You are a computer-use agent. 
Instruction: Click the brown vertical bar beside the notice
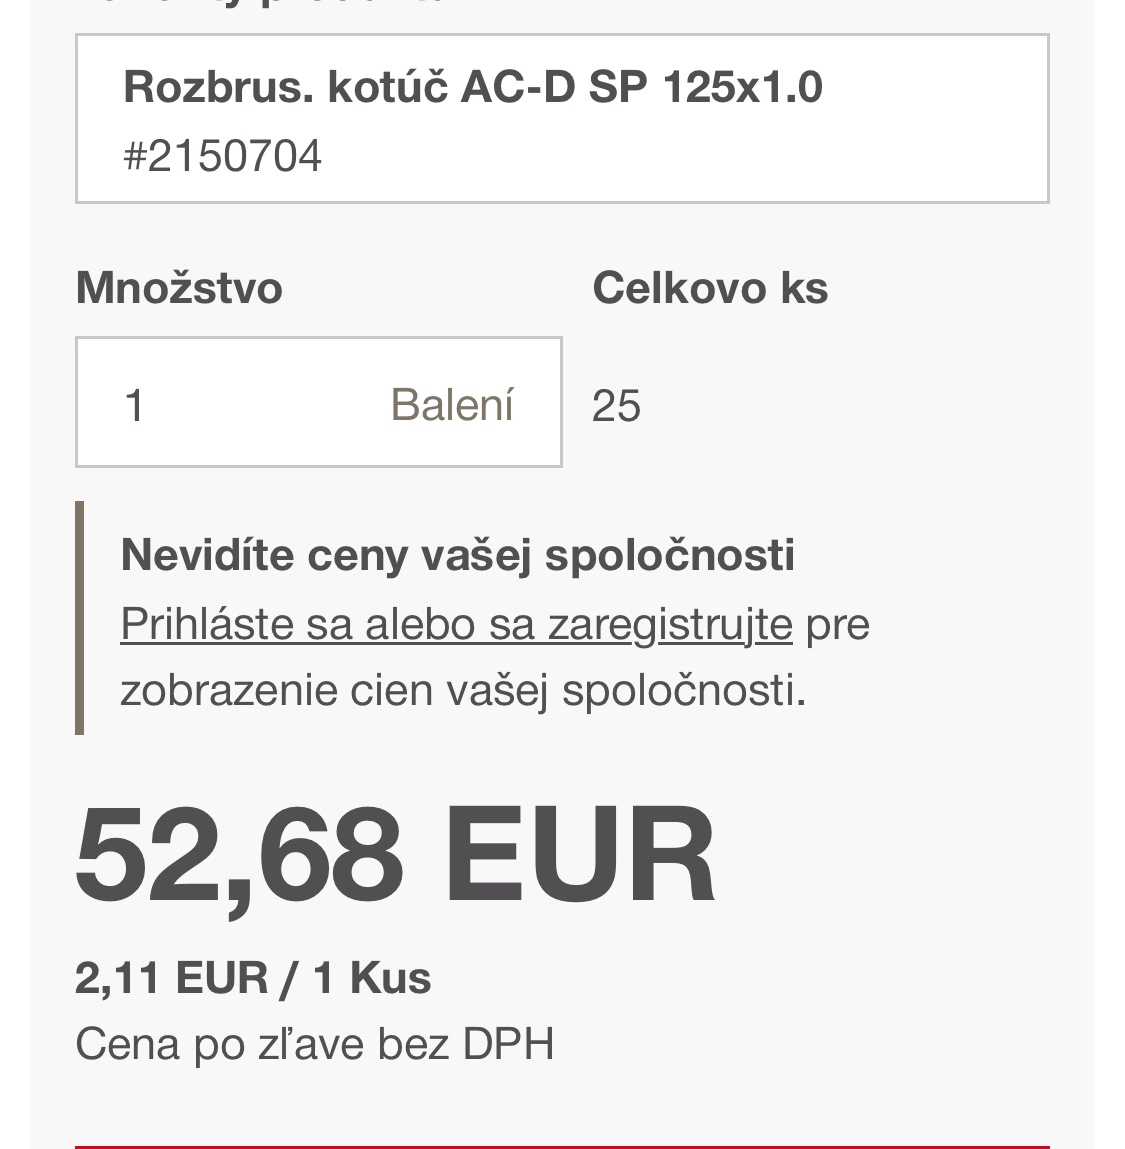click(80, 618)
